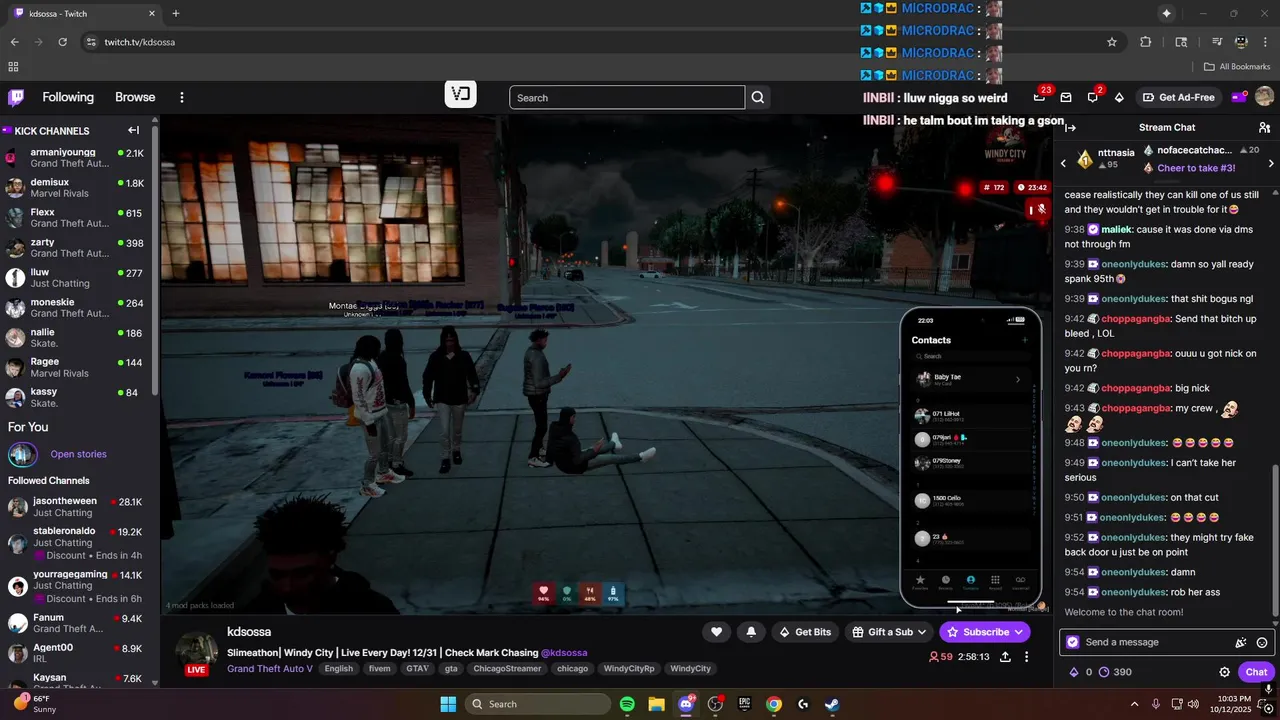
Task: Click the Open stories link
Action: point(78,454)
